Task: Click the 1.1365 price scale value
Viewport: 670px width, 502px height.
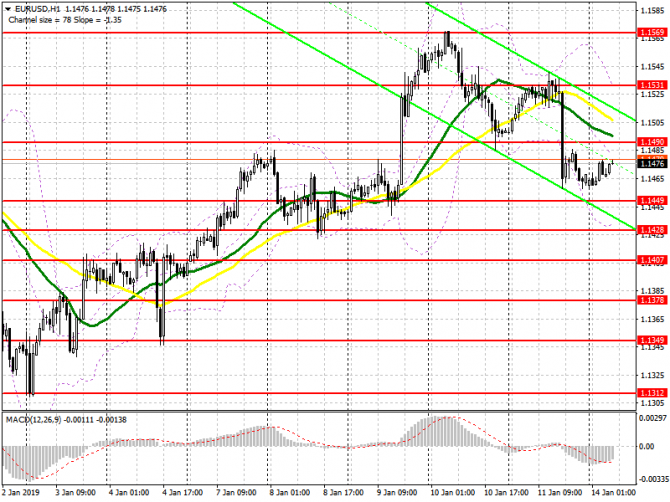Action: click(653, 319)
